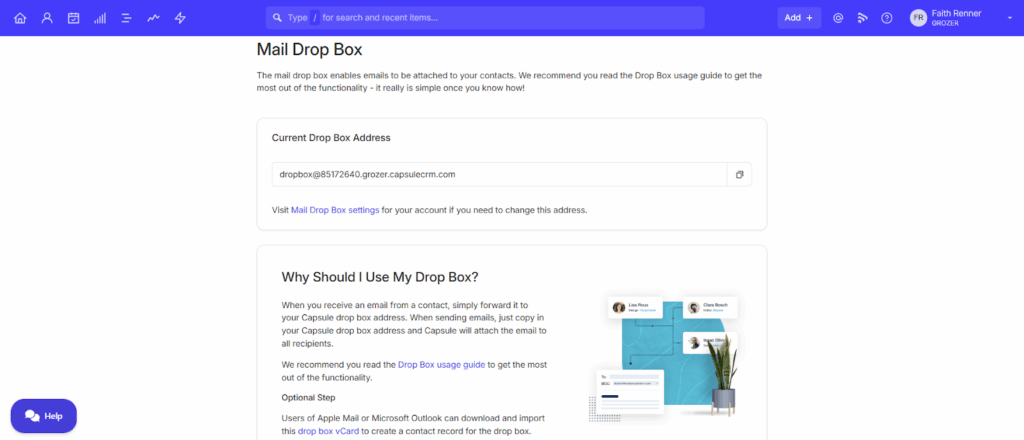Open the Projects list icon
This screenshot has width=1024, height=440.
(x=126, y=18)
